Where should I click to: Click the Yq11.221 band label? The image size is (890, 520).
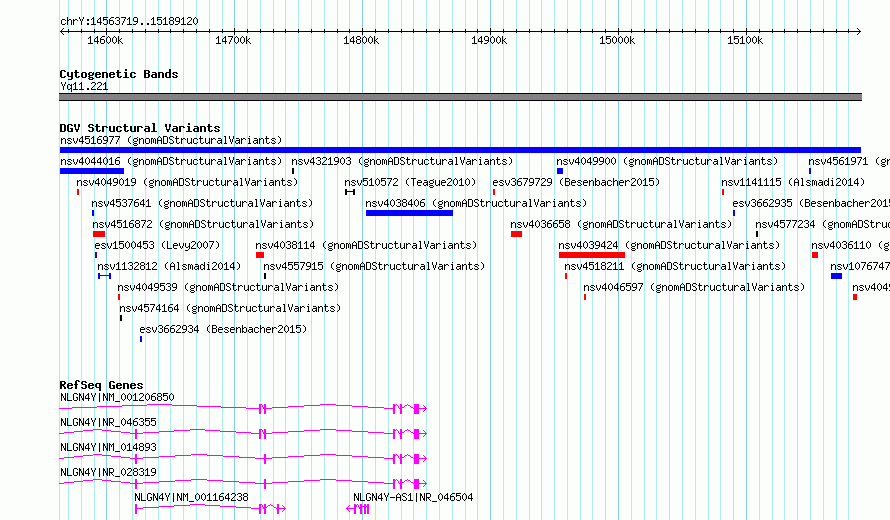coord(84,86)
